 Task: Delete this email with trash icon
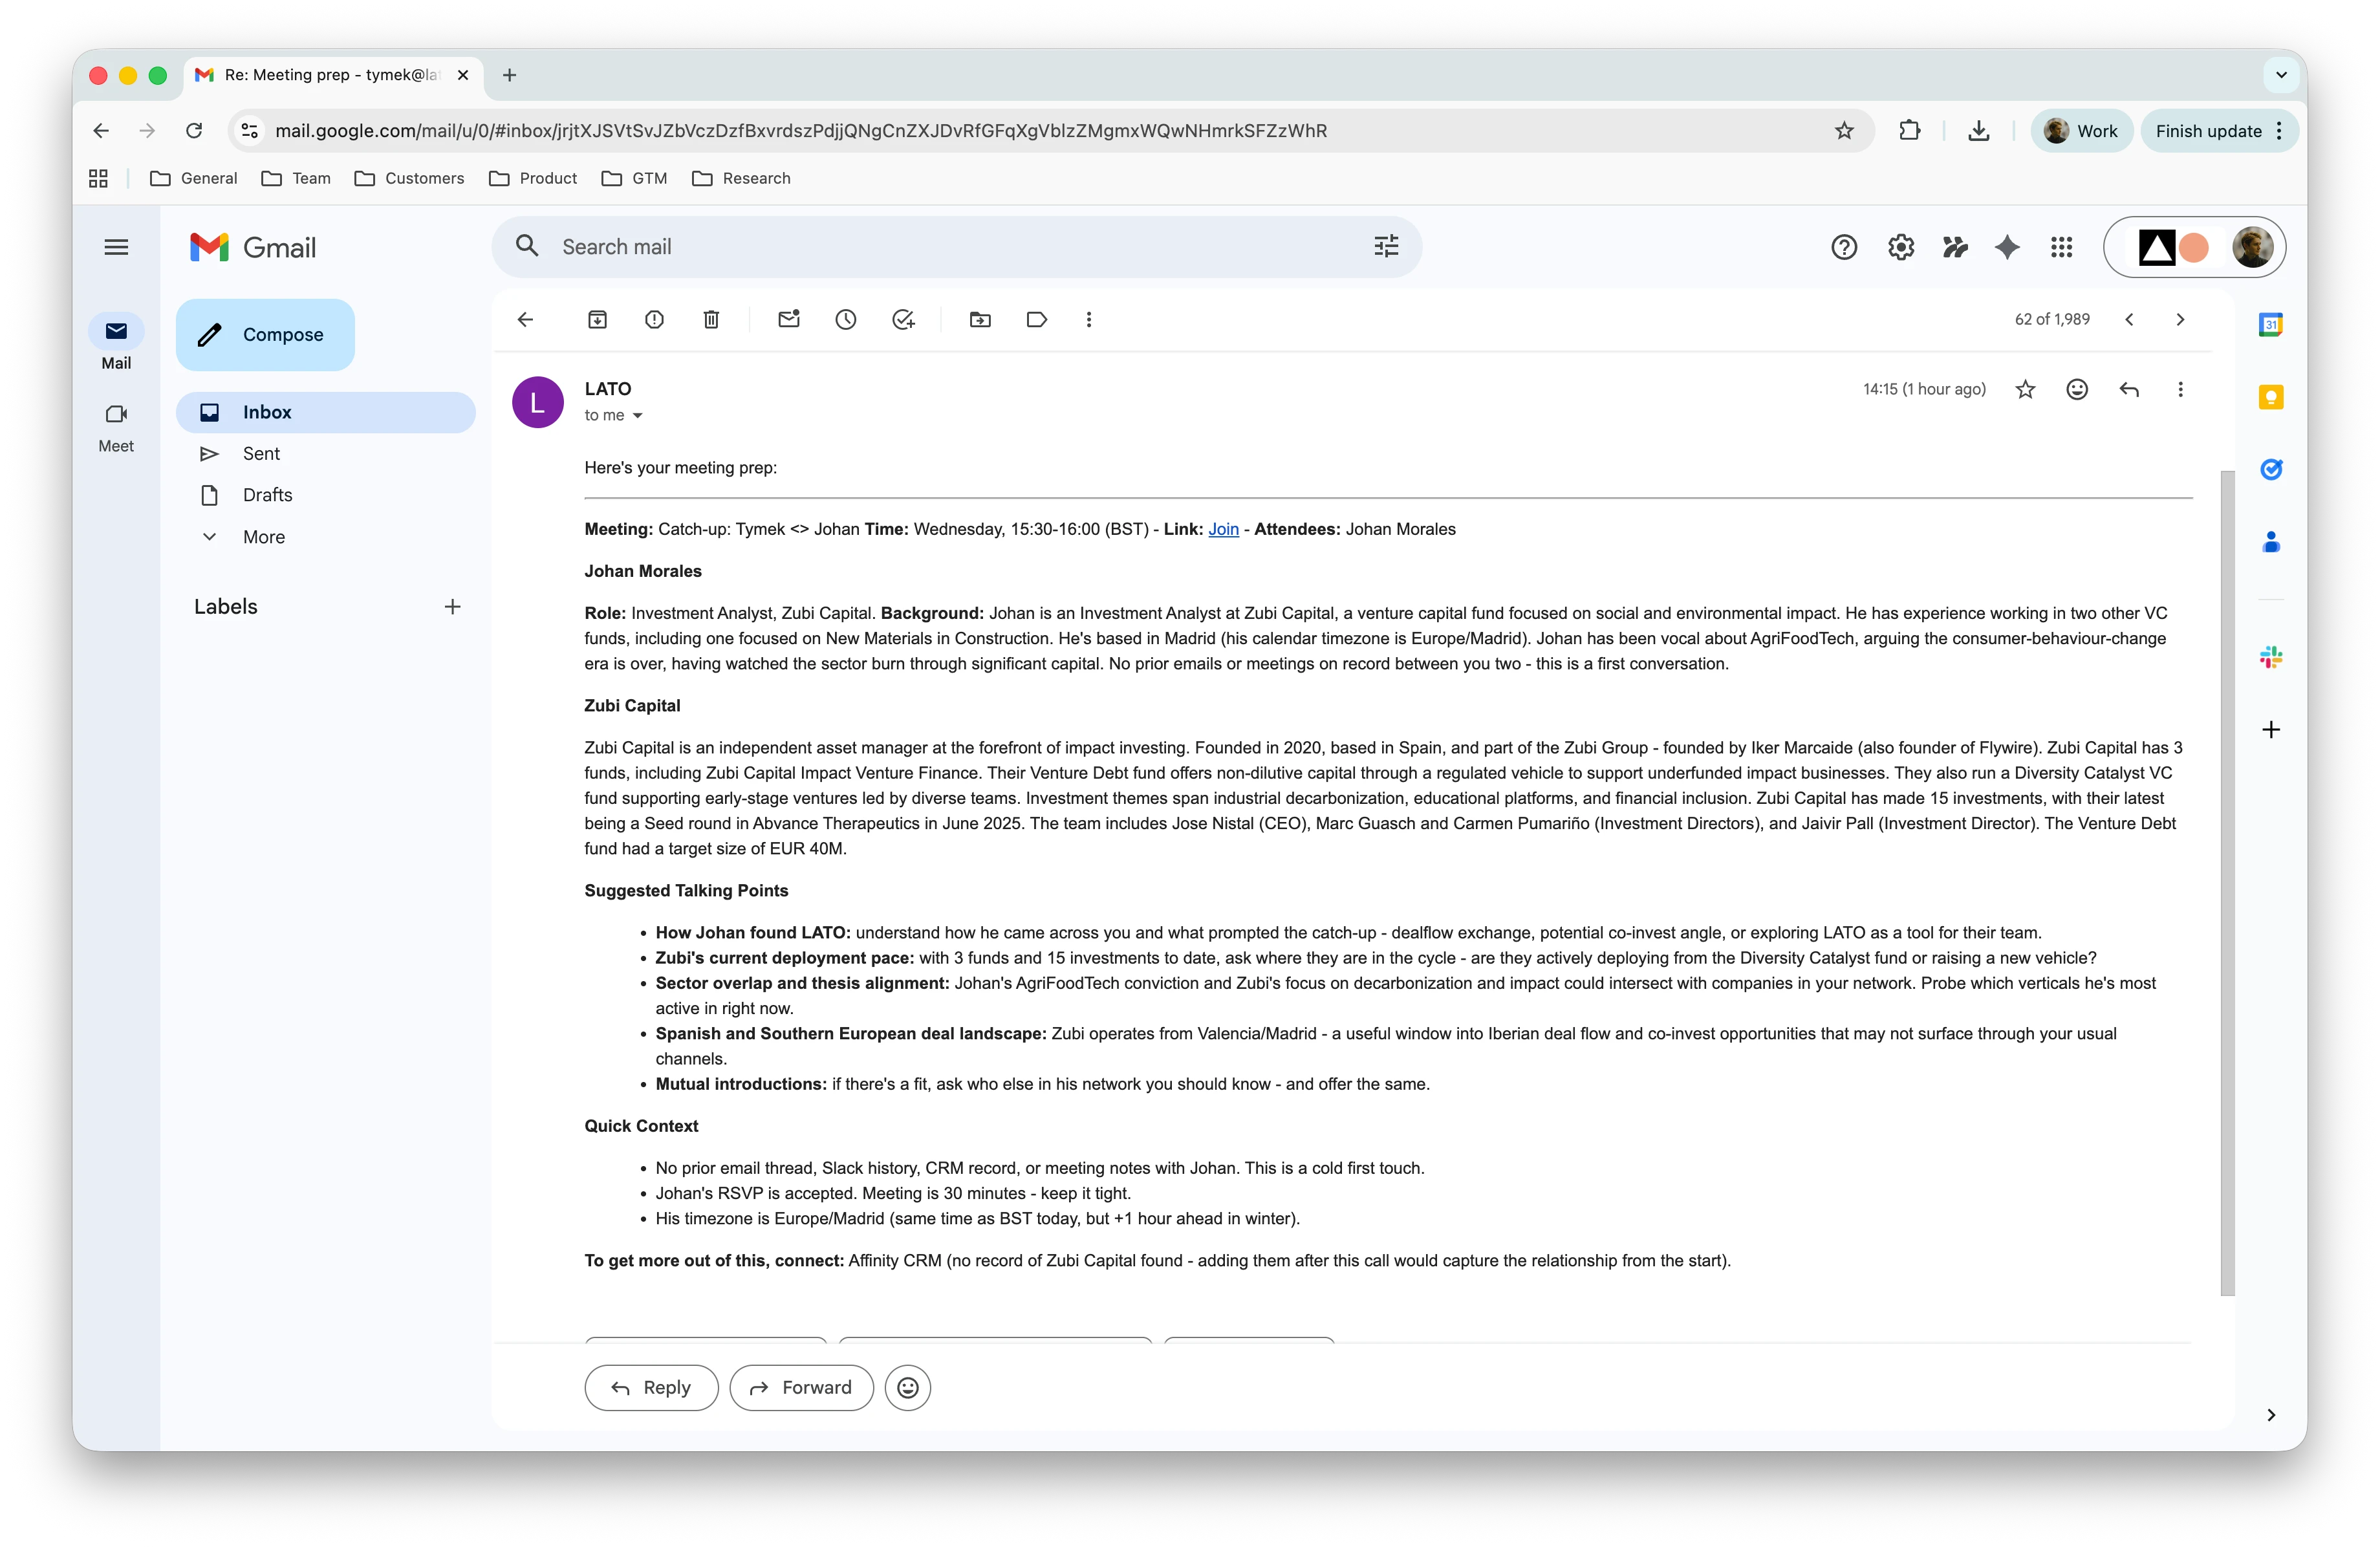(x=711, y=319)
